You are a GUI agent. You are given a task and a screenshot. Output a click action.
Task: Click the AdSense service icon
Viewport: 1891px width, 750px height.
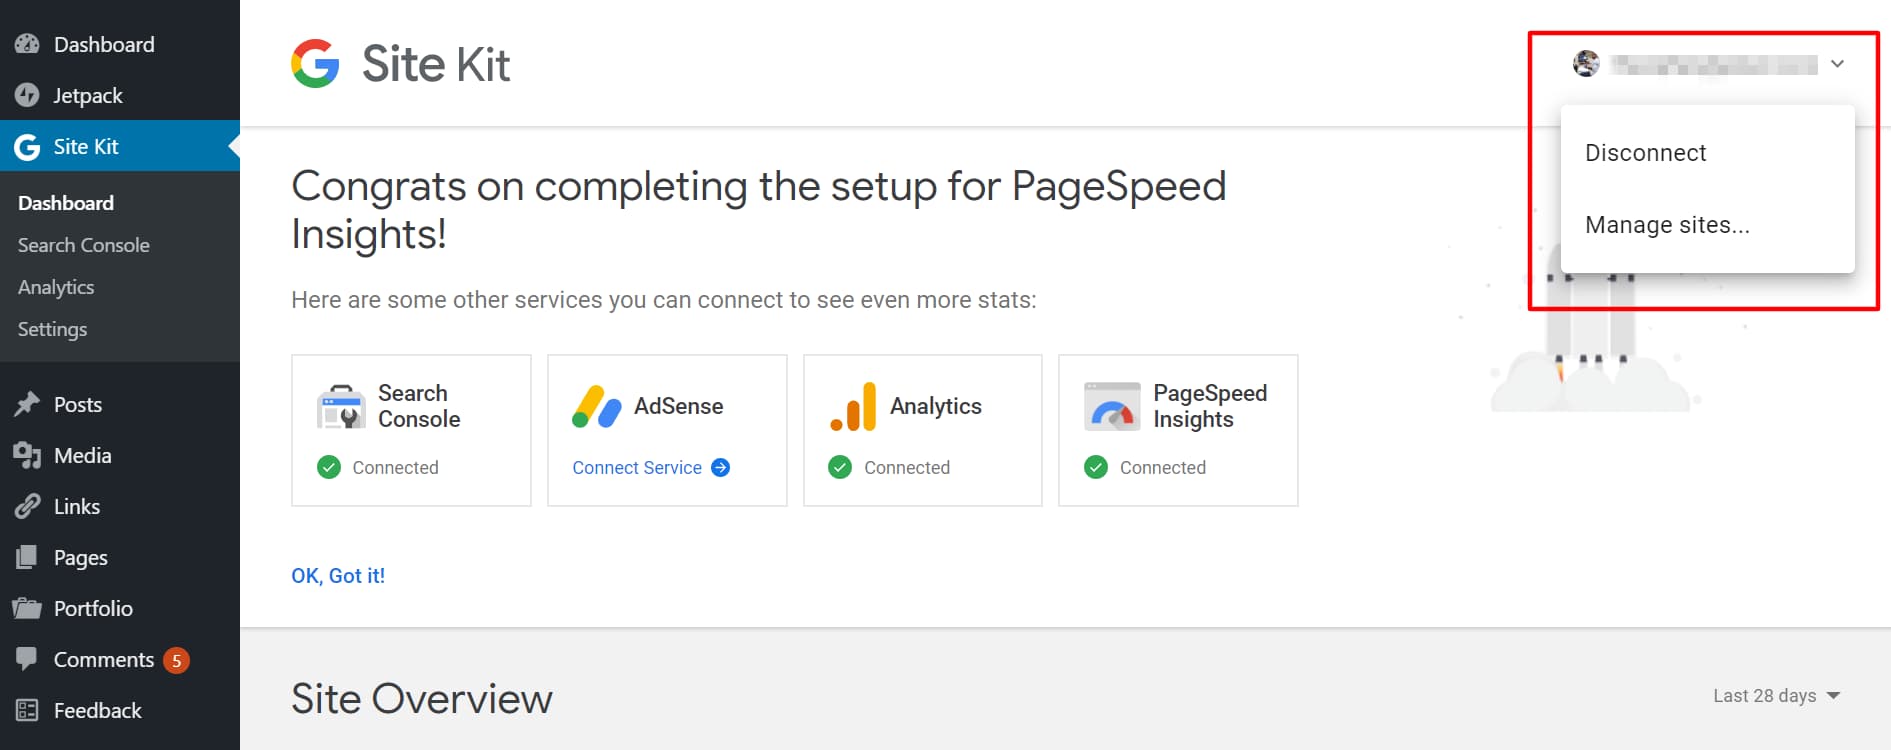click(x=598, y=406)
